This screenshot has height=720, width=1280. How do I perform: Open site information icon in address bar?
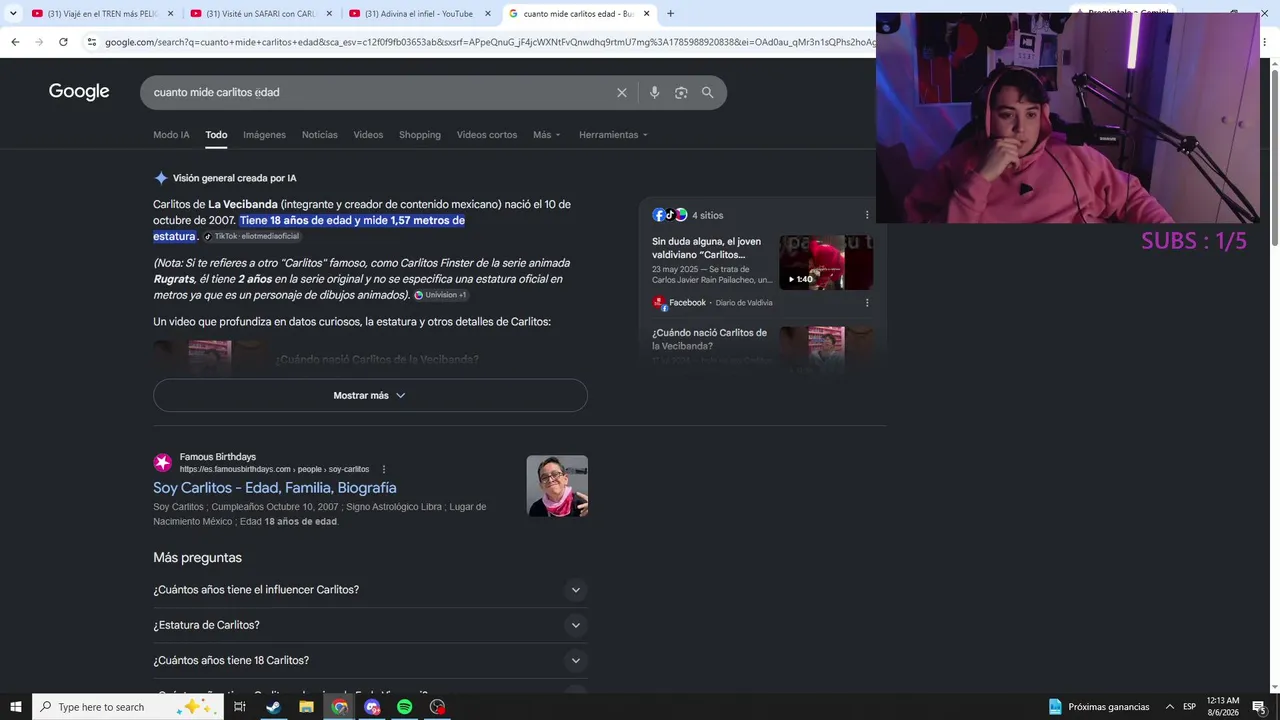pyautogui.click(x=91, y=42)
